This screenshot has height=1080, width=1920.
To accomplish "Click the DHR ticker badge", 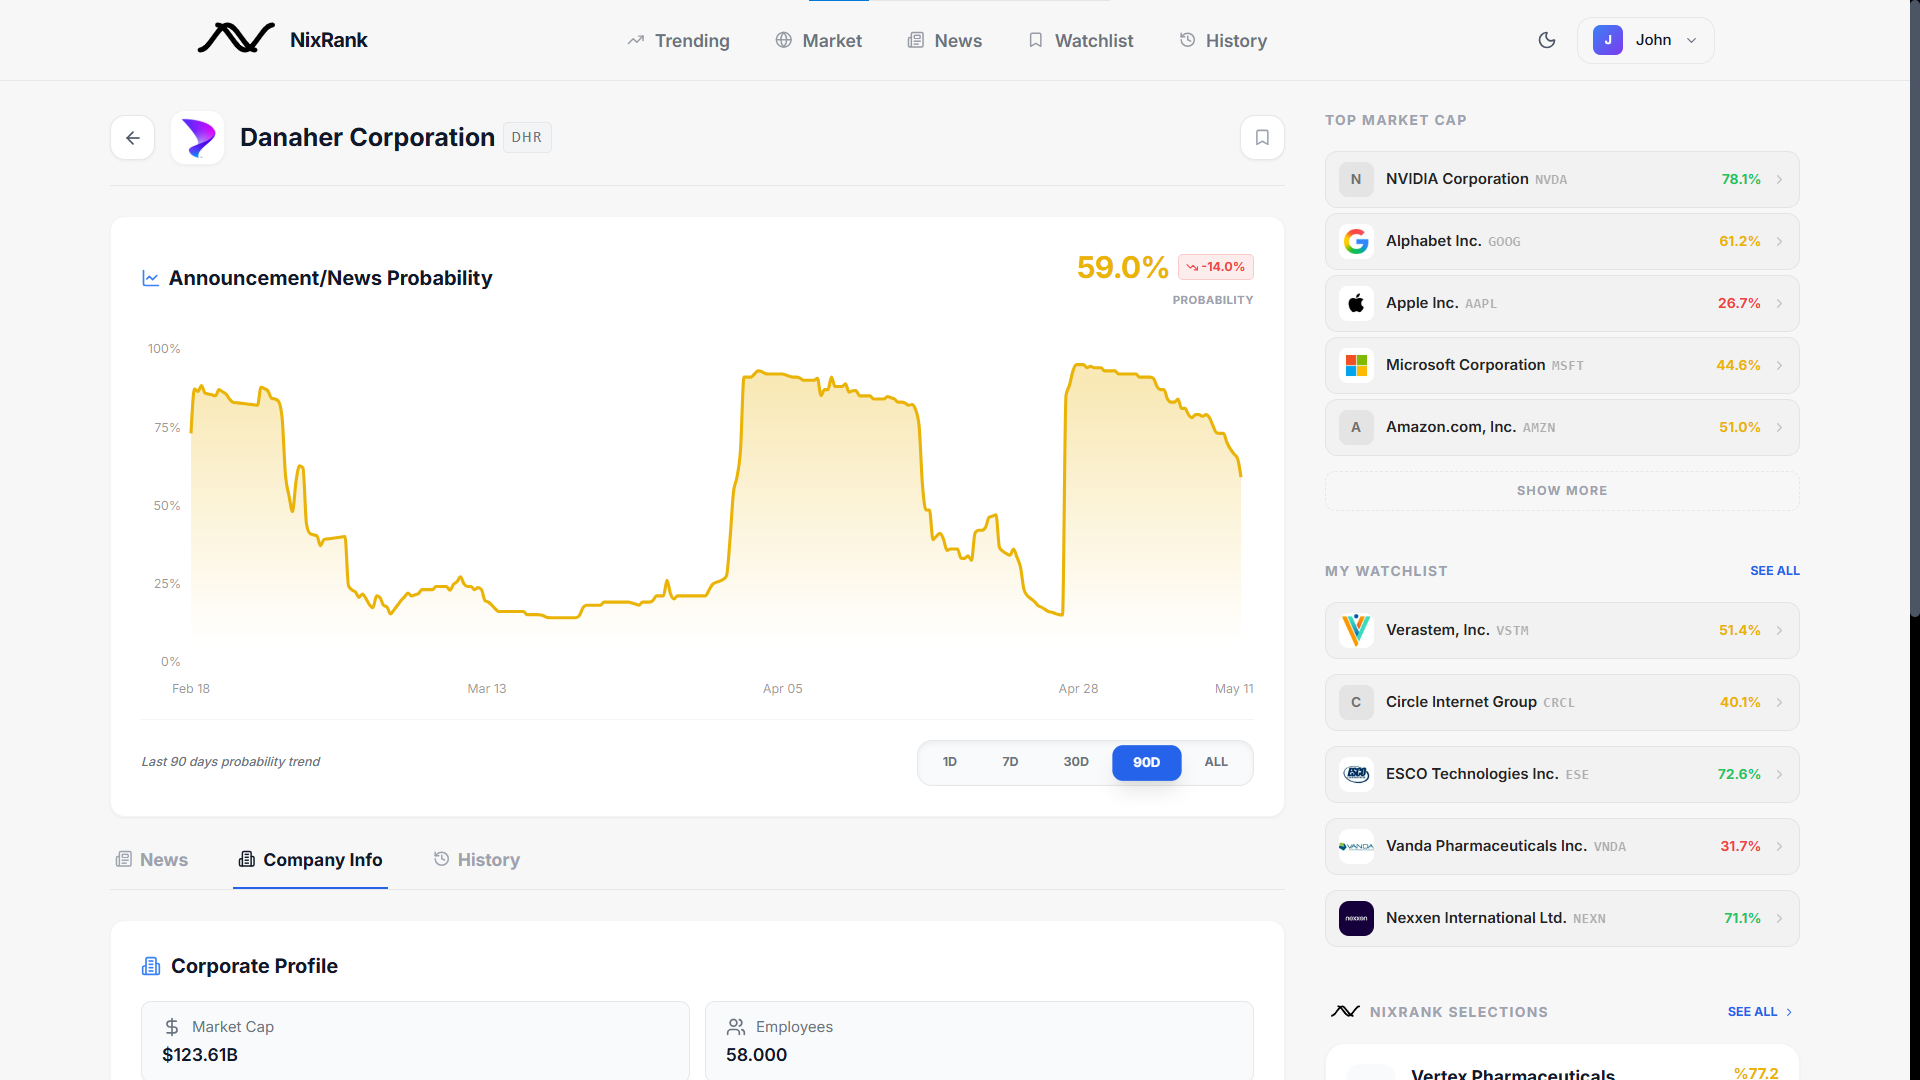I will point(527,138).
